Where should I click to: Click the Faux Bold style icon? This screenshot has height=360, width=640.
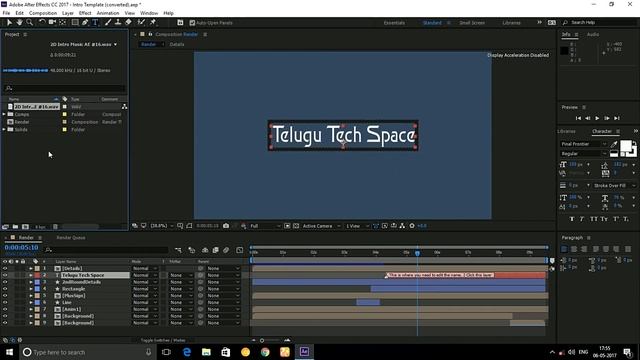(572, 219)
